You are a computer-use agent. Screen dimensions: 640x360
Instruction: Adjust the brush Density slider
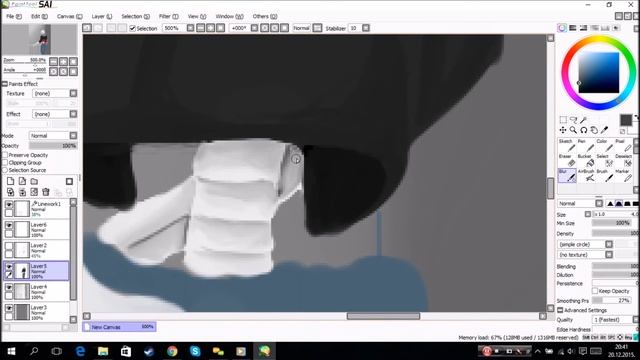pyautogui.click(x=615, y=233)
